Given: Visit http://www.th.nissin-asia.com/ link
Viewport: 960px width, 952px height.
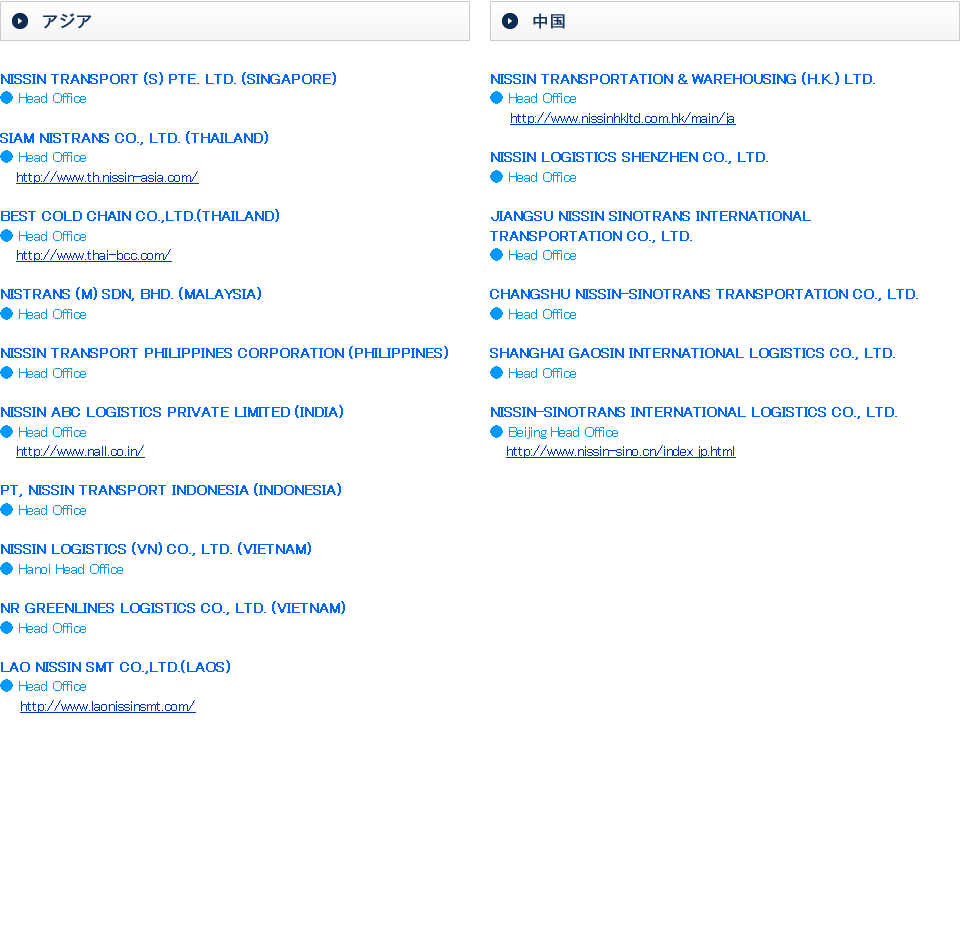Looking at the screenshot, I should [107, 178].
